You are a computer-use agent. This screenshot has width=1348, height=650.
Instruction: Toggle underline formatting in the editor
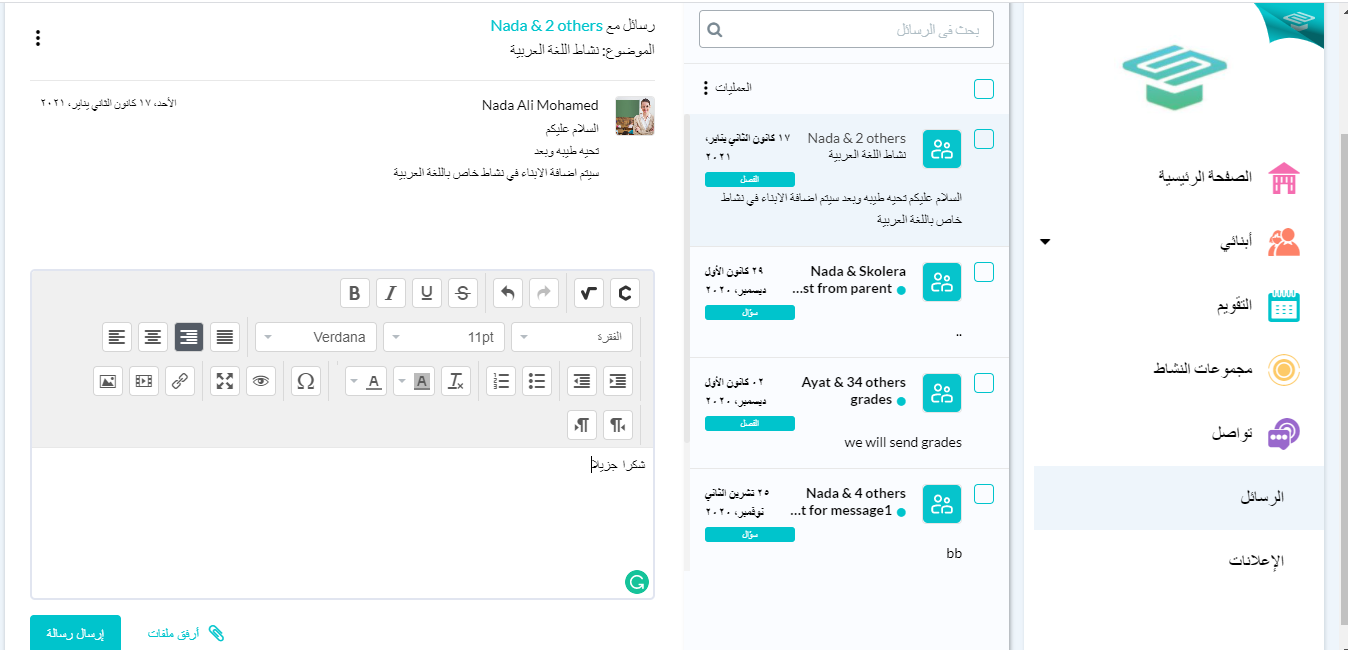426,293
